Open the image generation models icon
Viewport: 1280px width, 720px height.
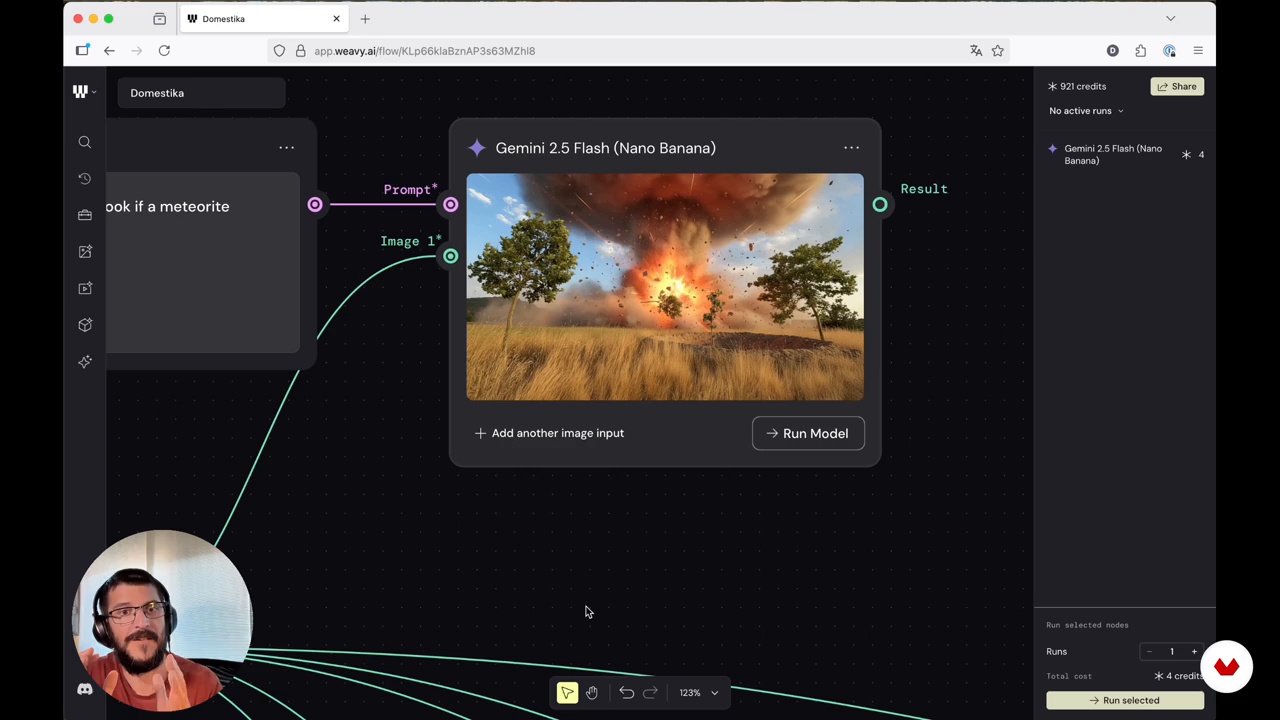85,252
